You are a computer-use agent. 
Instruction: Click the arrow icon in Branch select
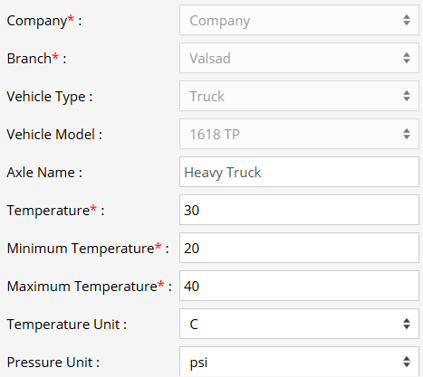click(406, 58)
